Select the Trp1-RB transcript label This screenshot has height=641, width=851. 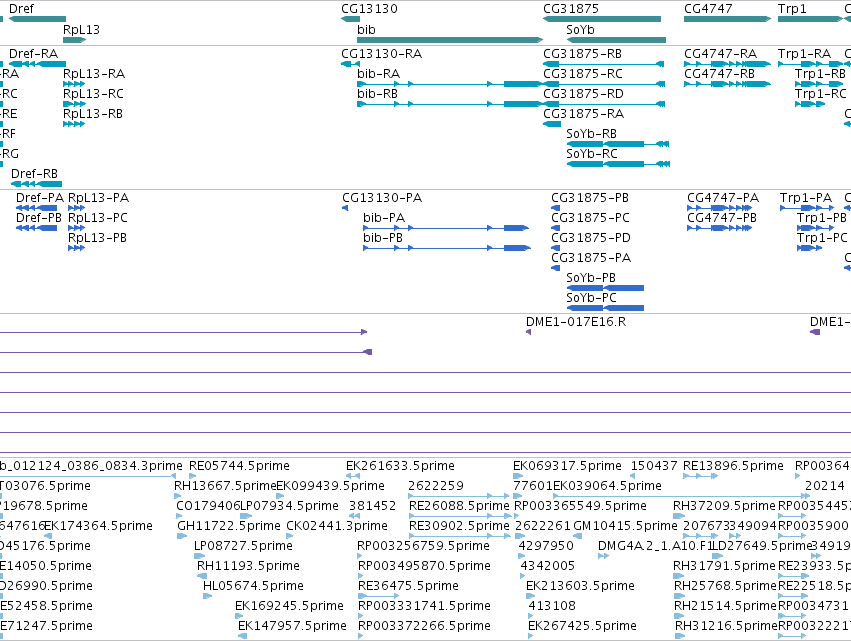pyautogui.click(x=820, y=73)
